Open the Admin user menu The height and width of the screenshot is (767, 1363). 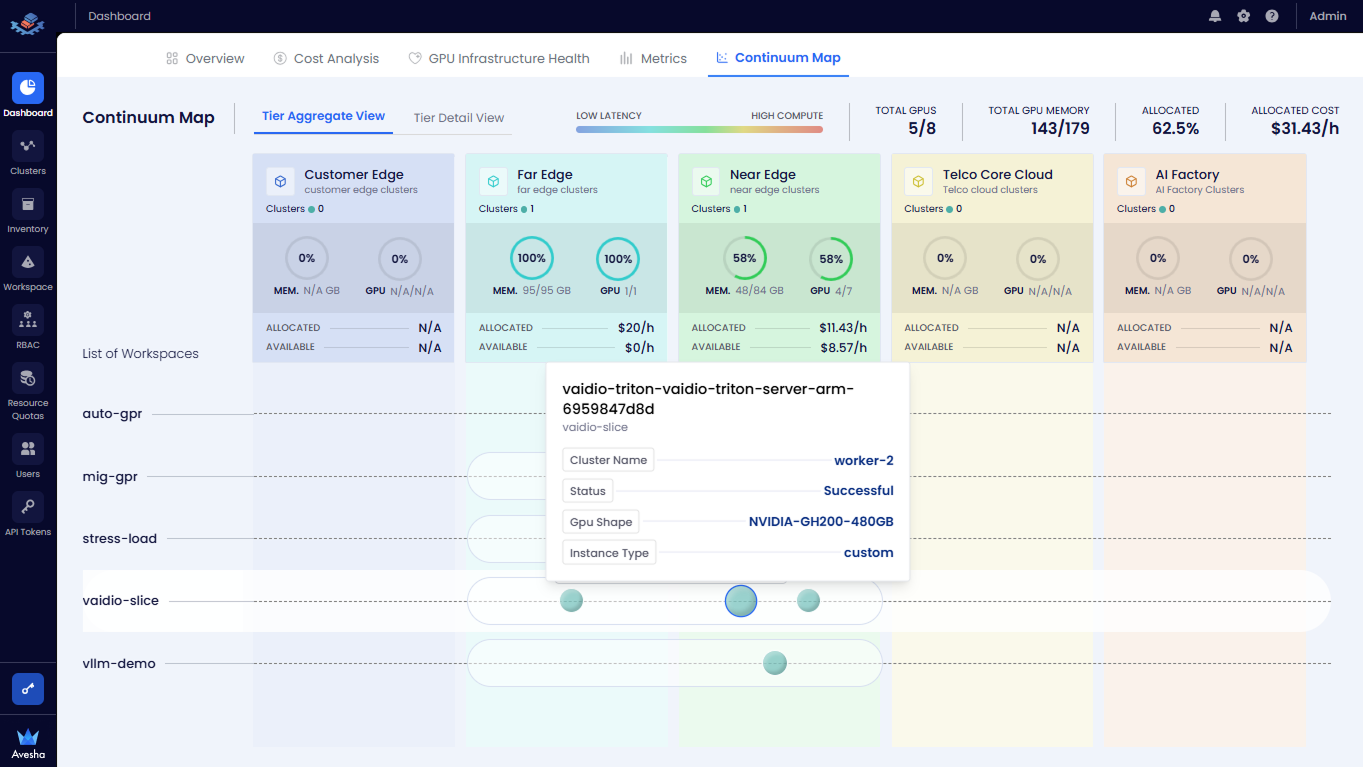(x=1328, y=16)
